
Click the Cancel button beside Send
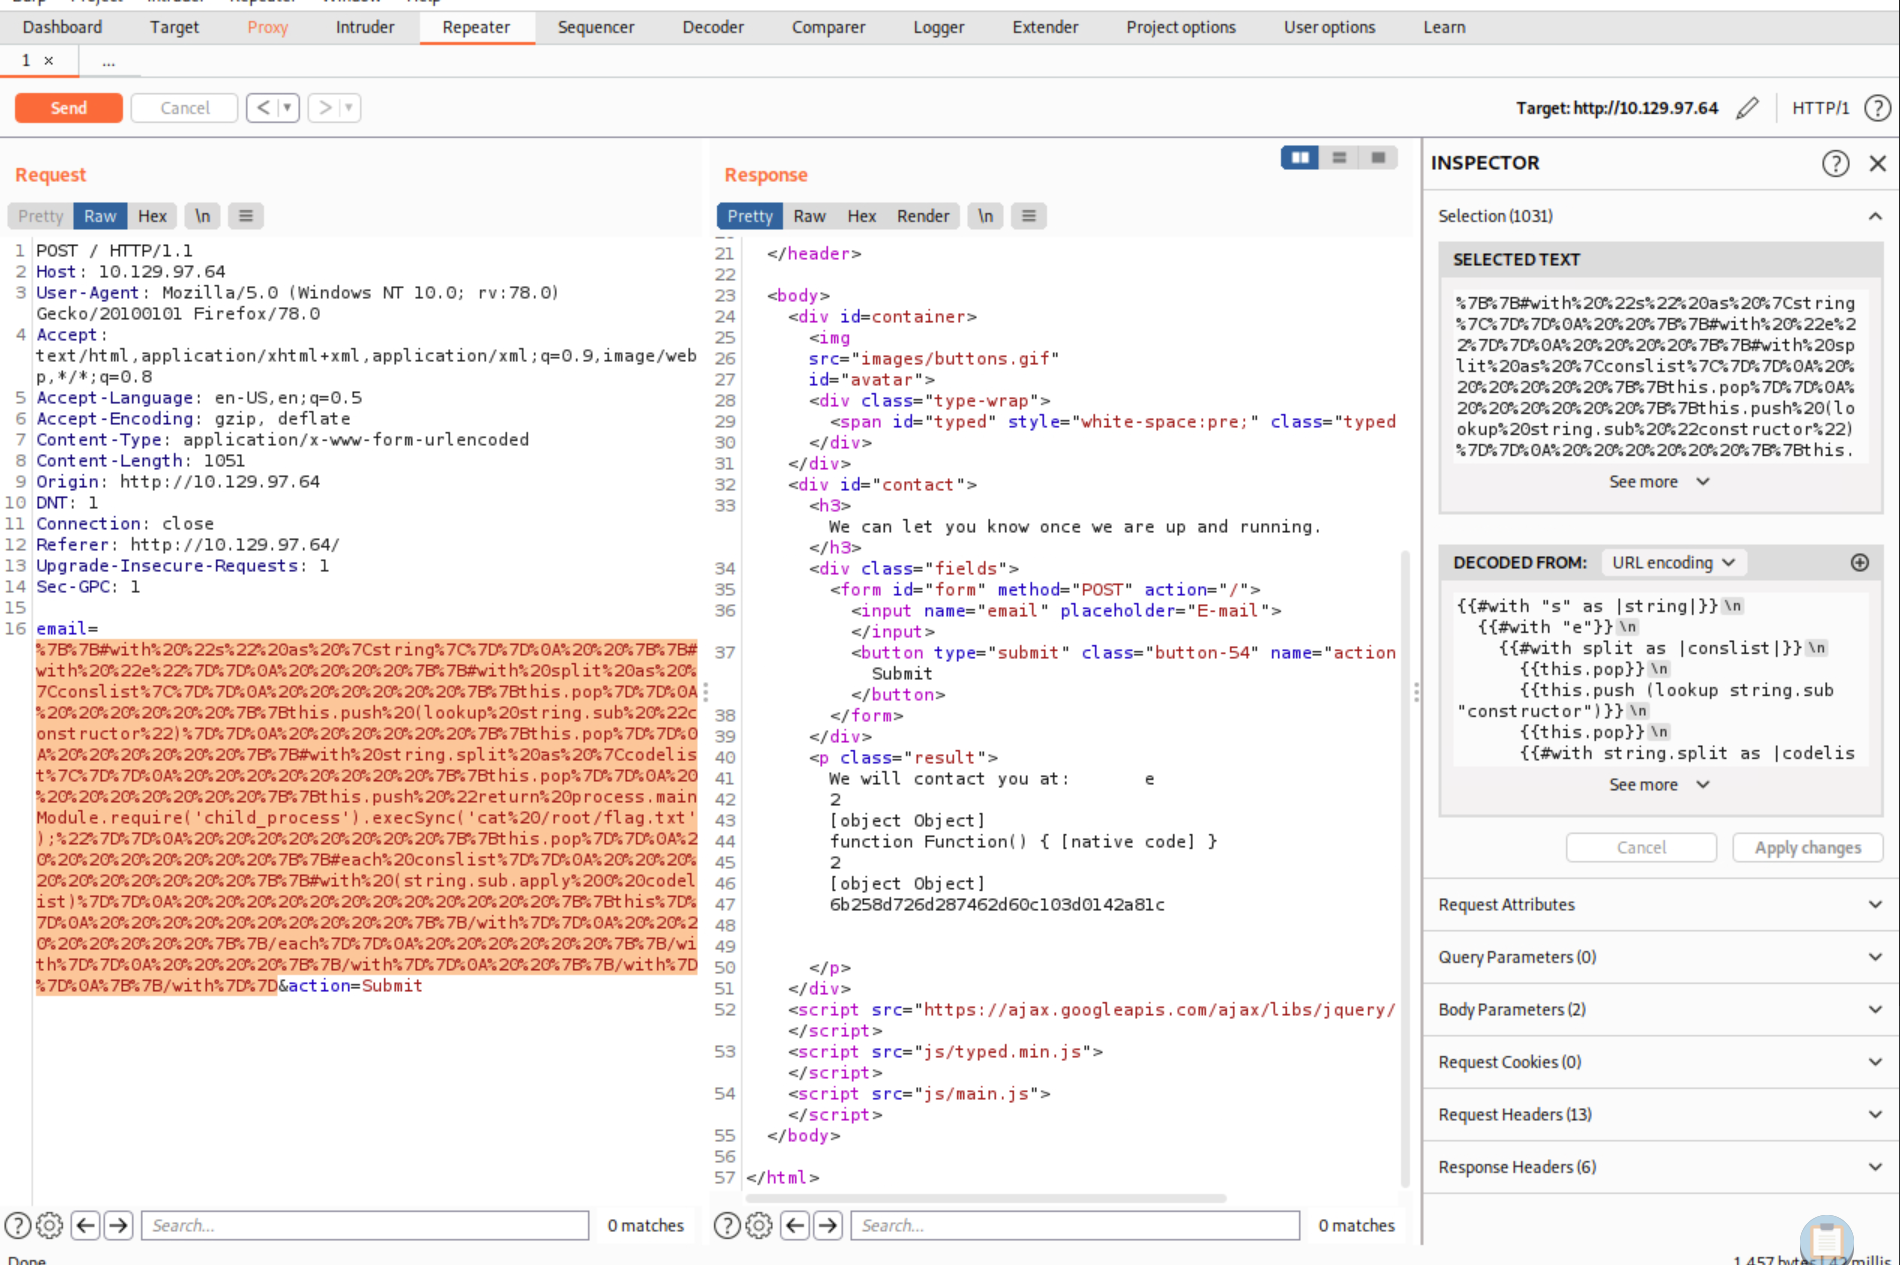185,107
